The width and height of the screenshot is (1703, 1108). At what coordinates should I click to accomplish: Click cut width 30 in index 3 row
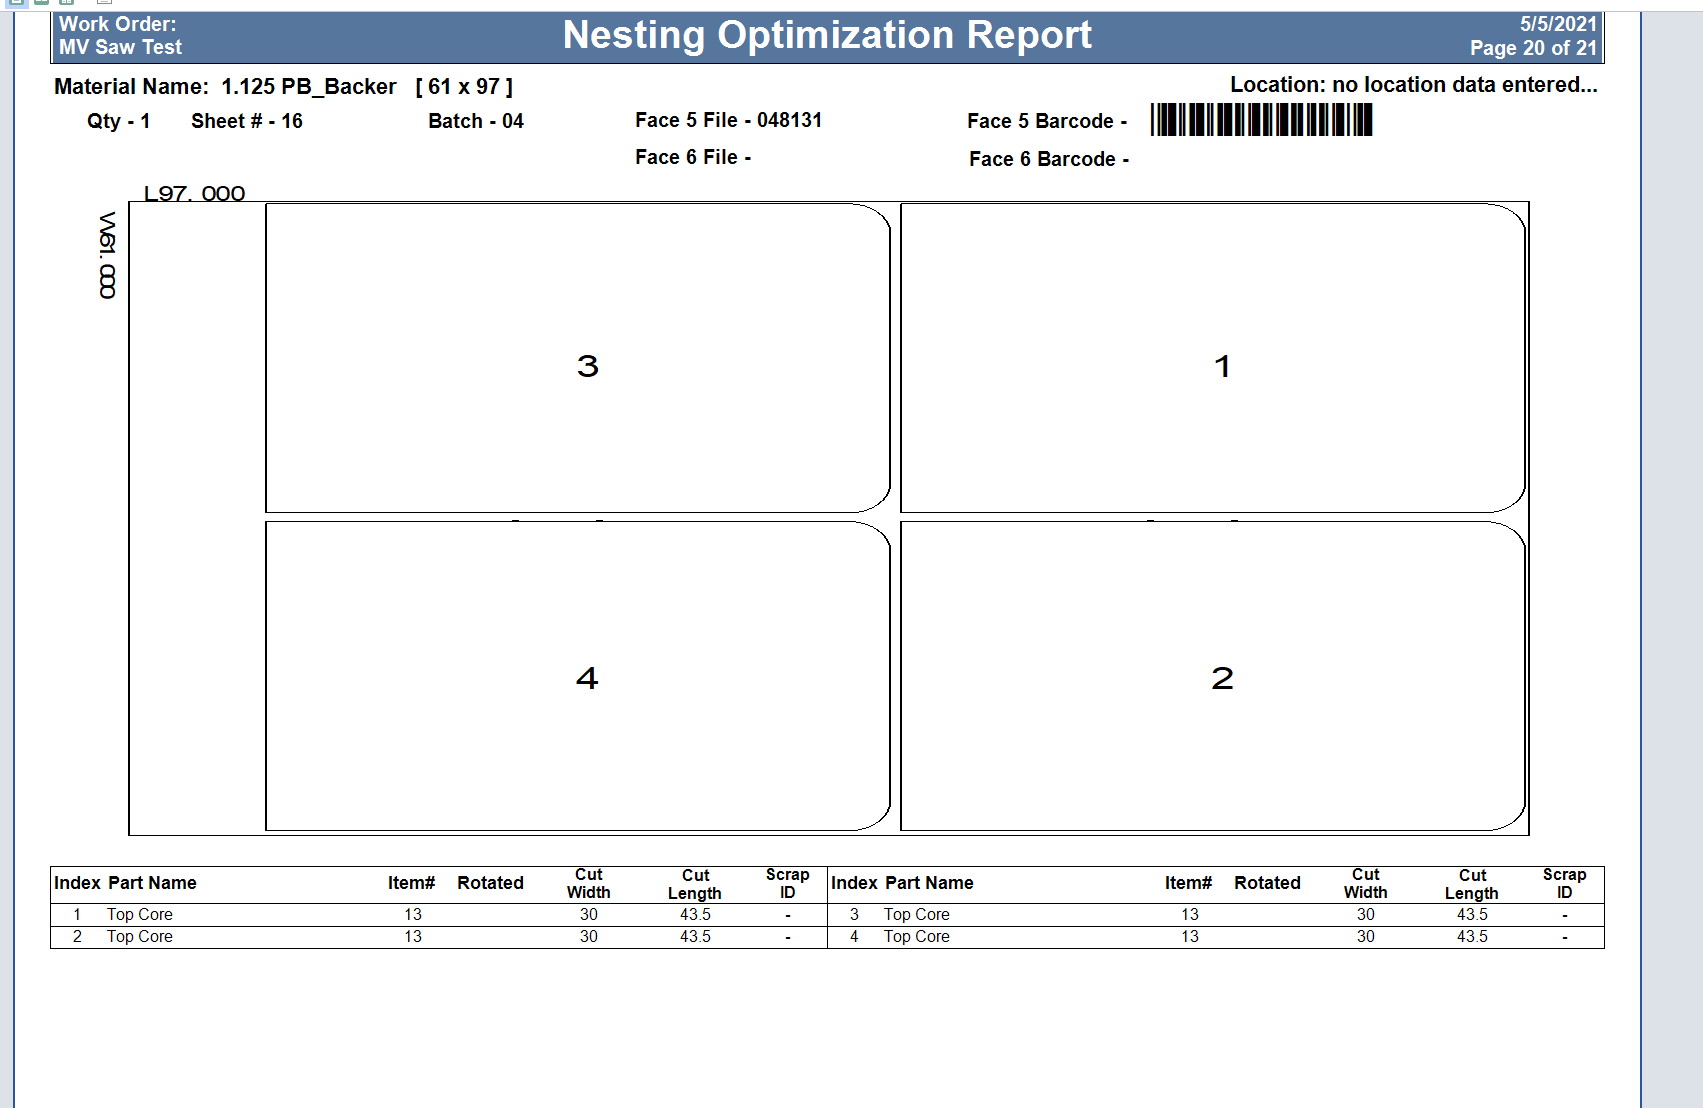point(1366,914)
